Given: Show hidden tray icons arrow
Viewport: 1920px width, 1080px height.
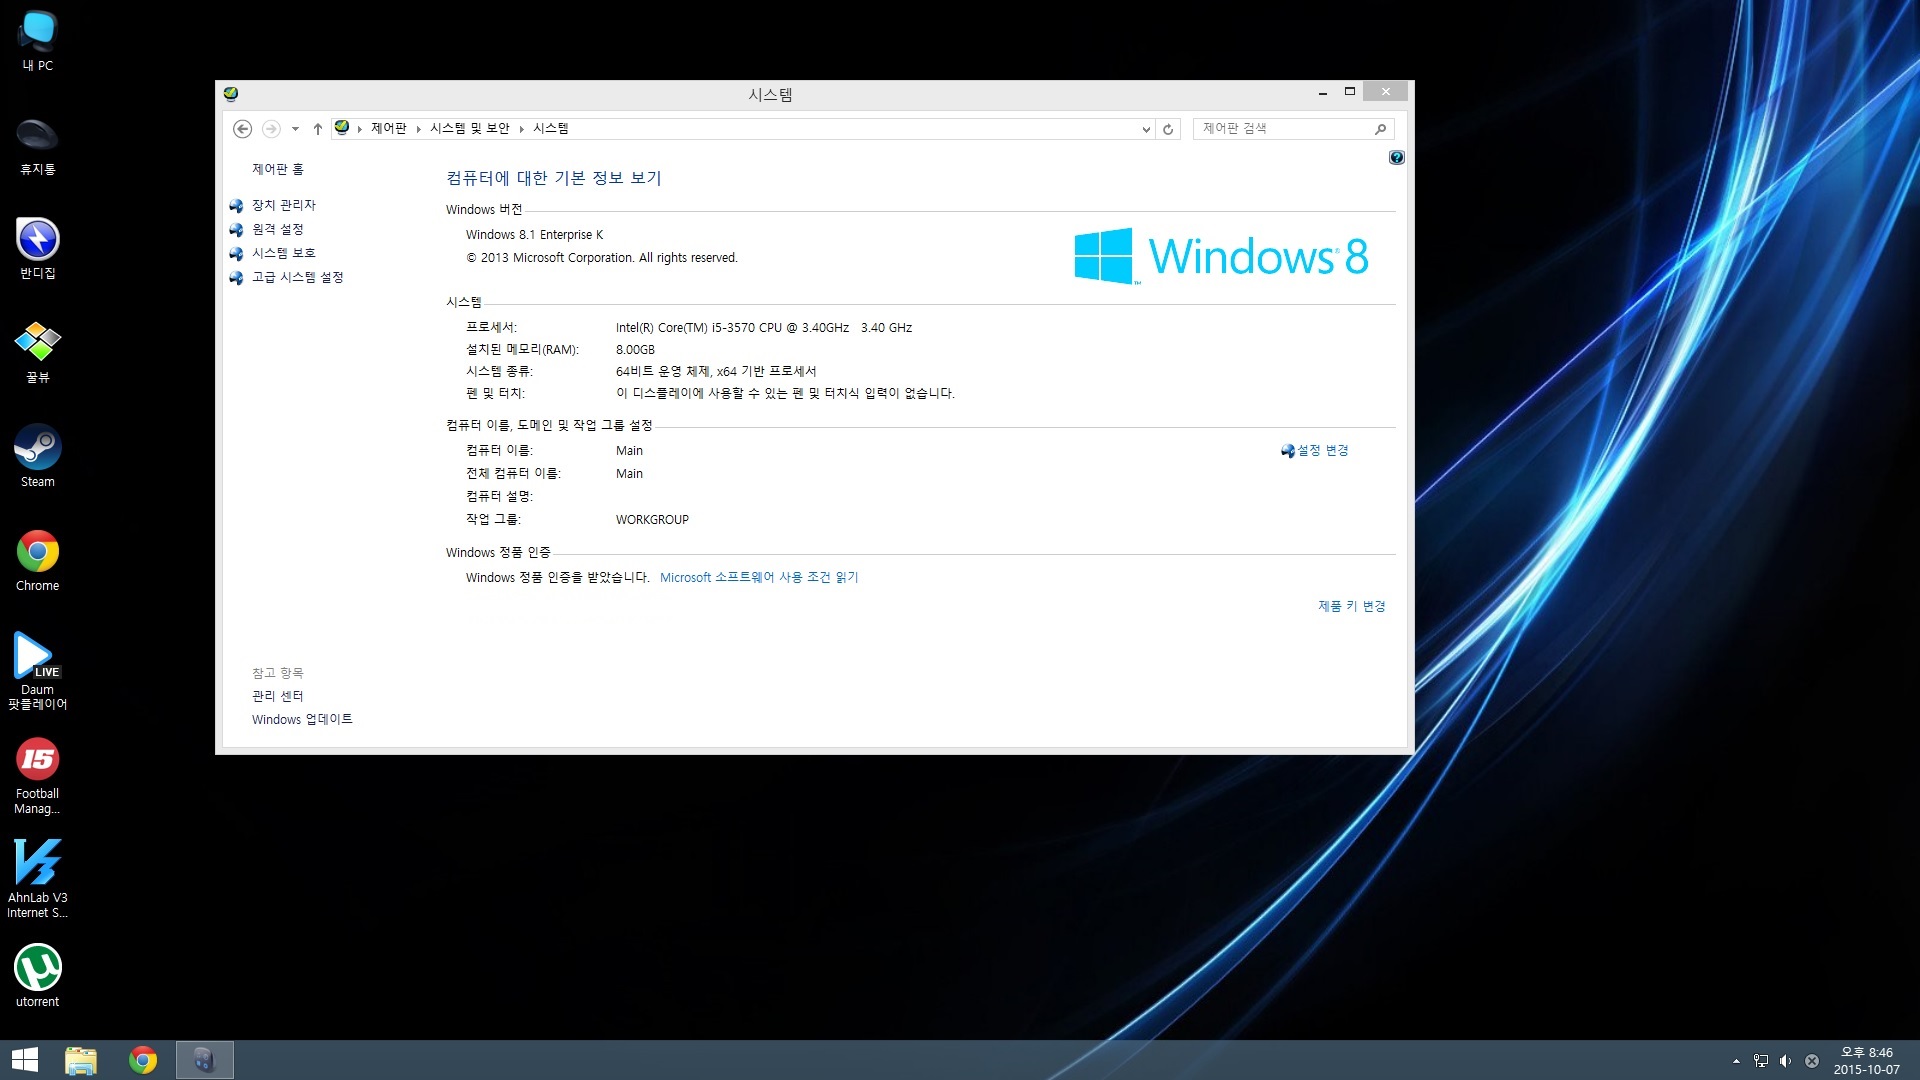Looking at the screenshot, I should pyautogui.click(x=1736, y=1061).
